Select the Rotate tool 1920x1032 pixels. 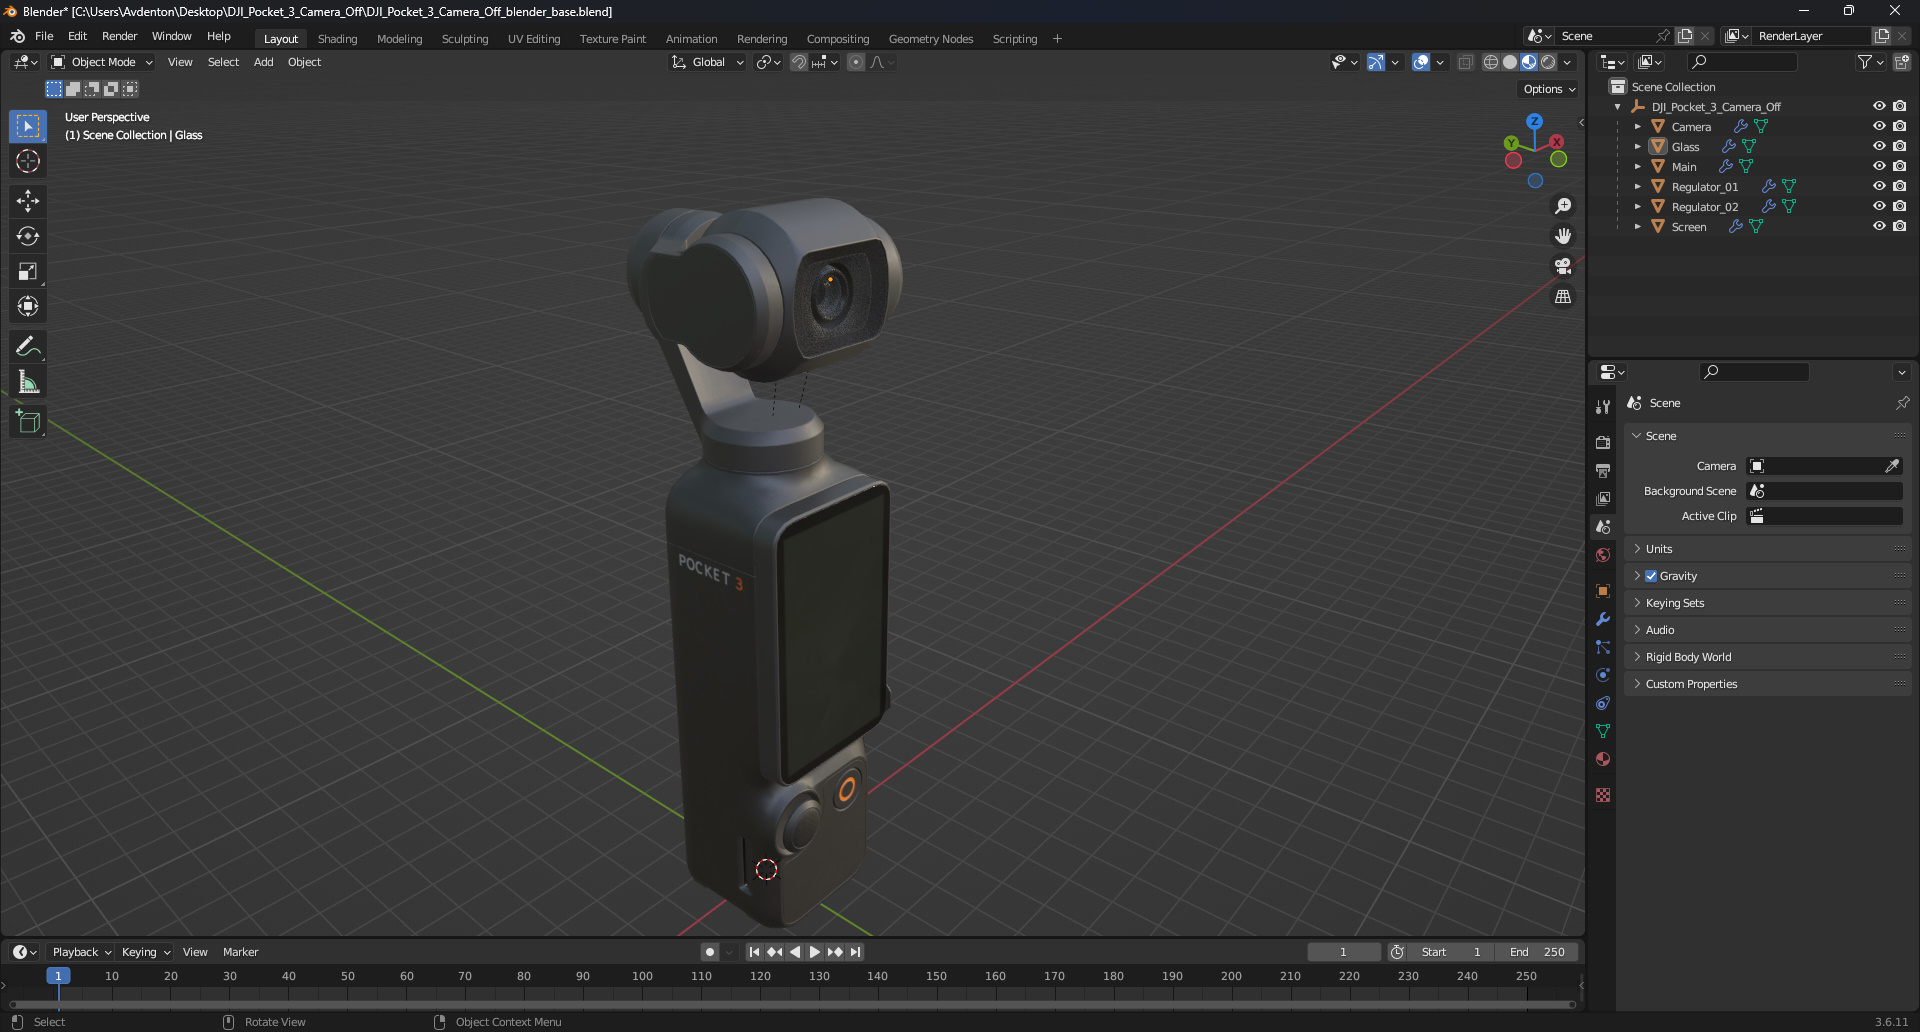pos(28,236)
